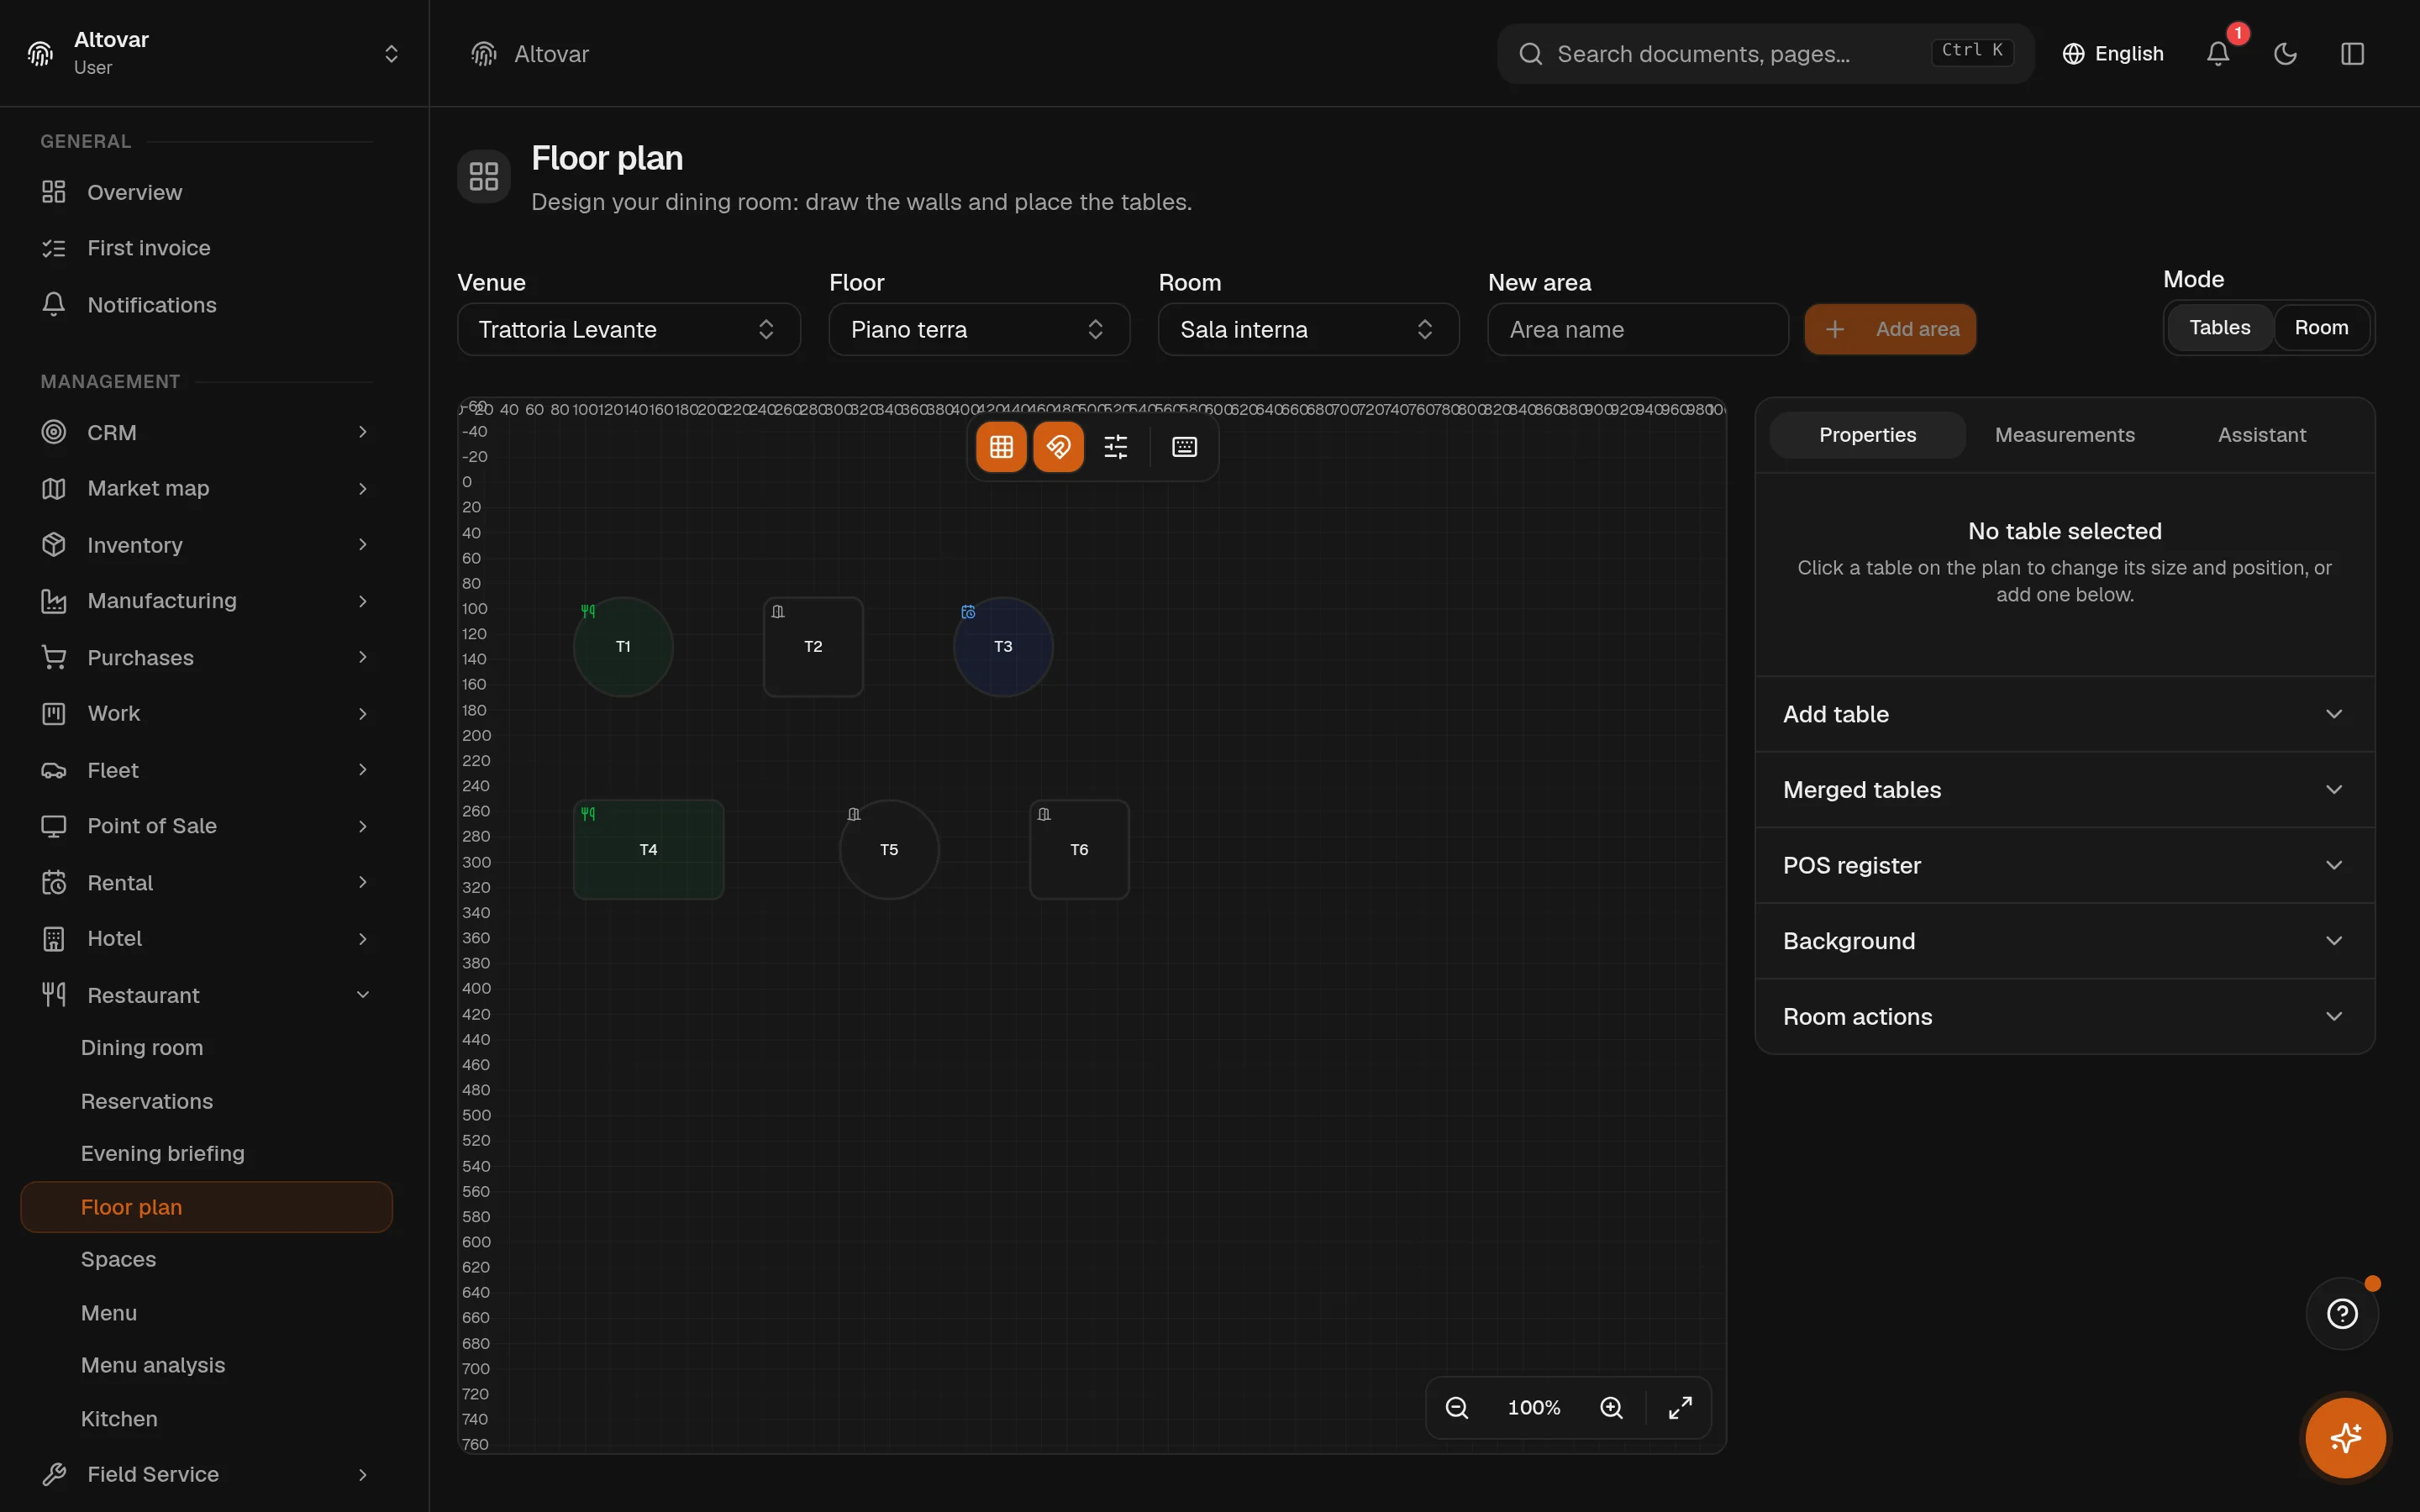Screen dimensions: 2420x1512
Task: Focus the Area name input field
Action: pyautogui.click(x=1638, y=330)
